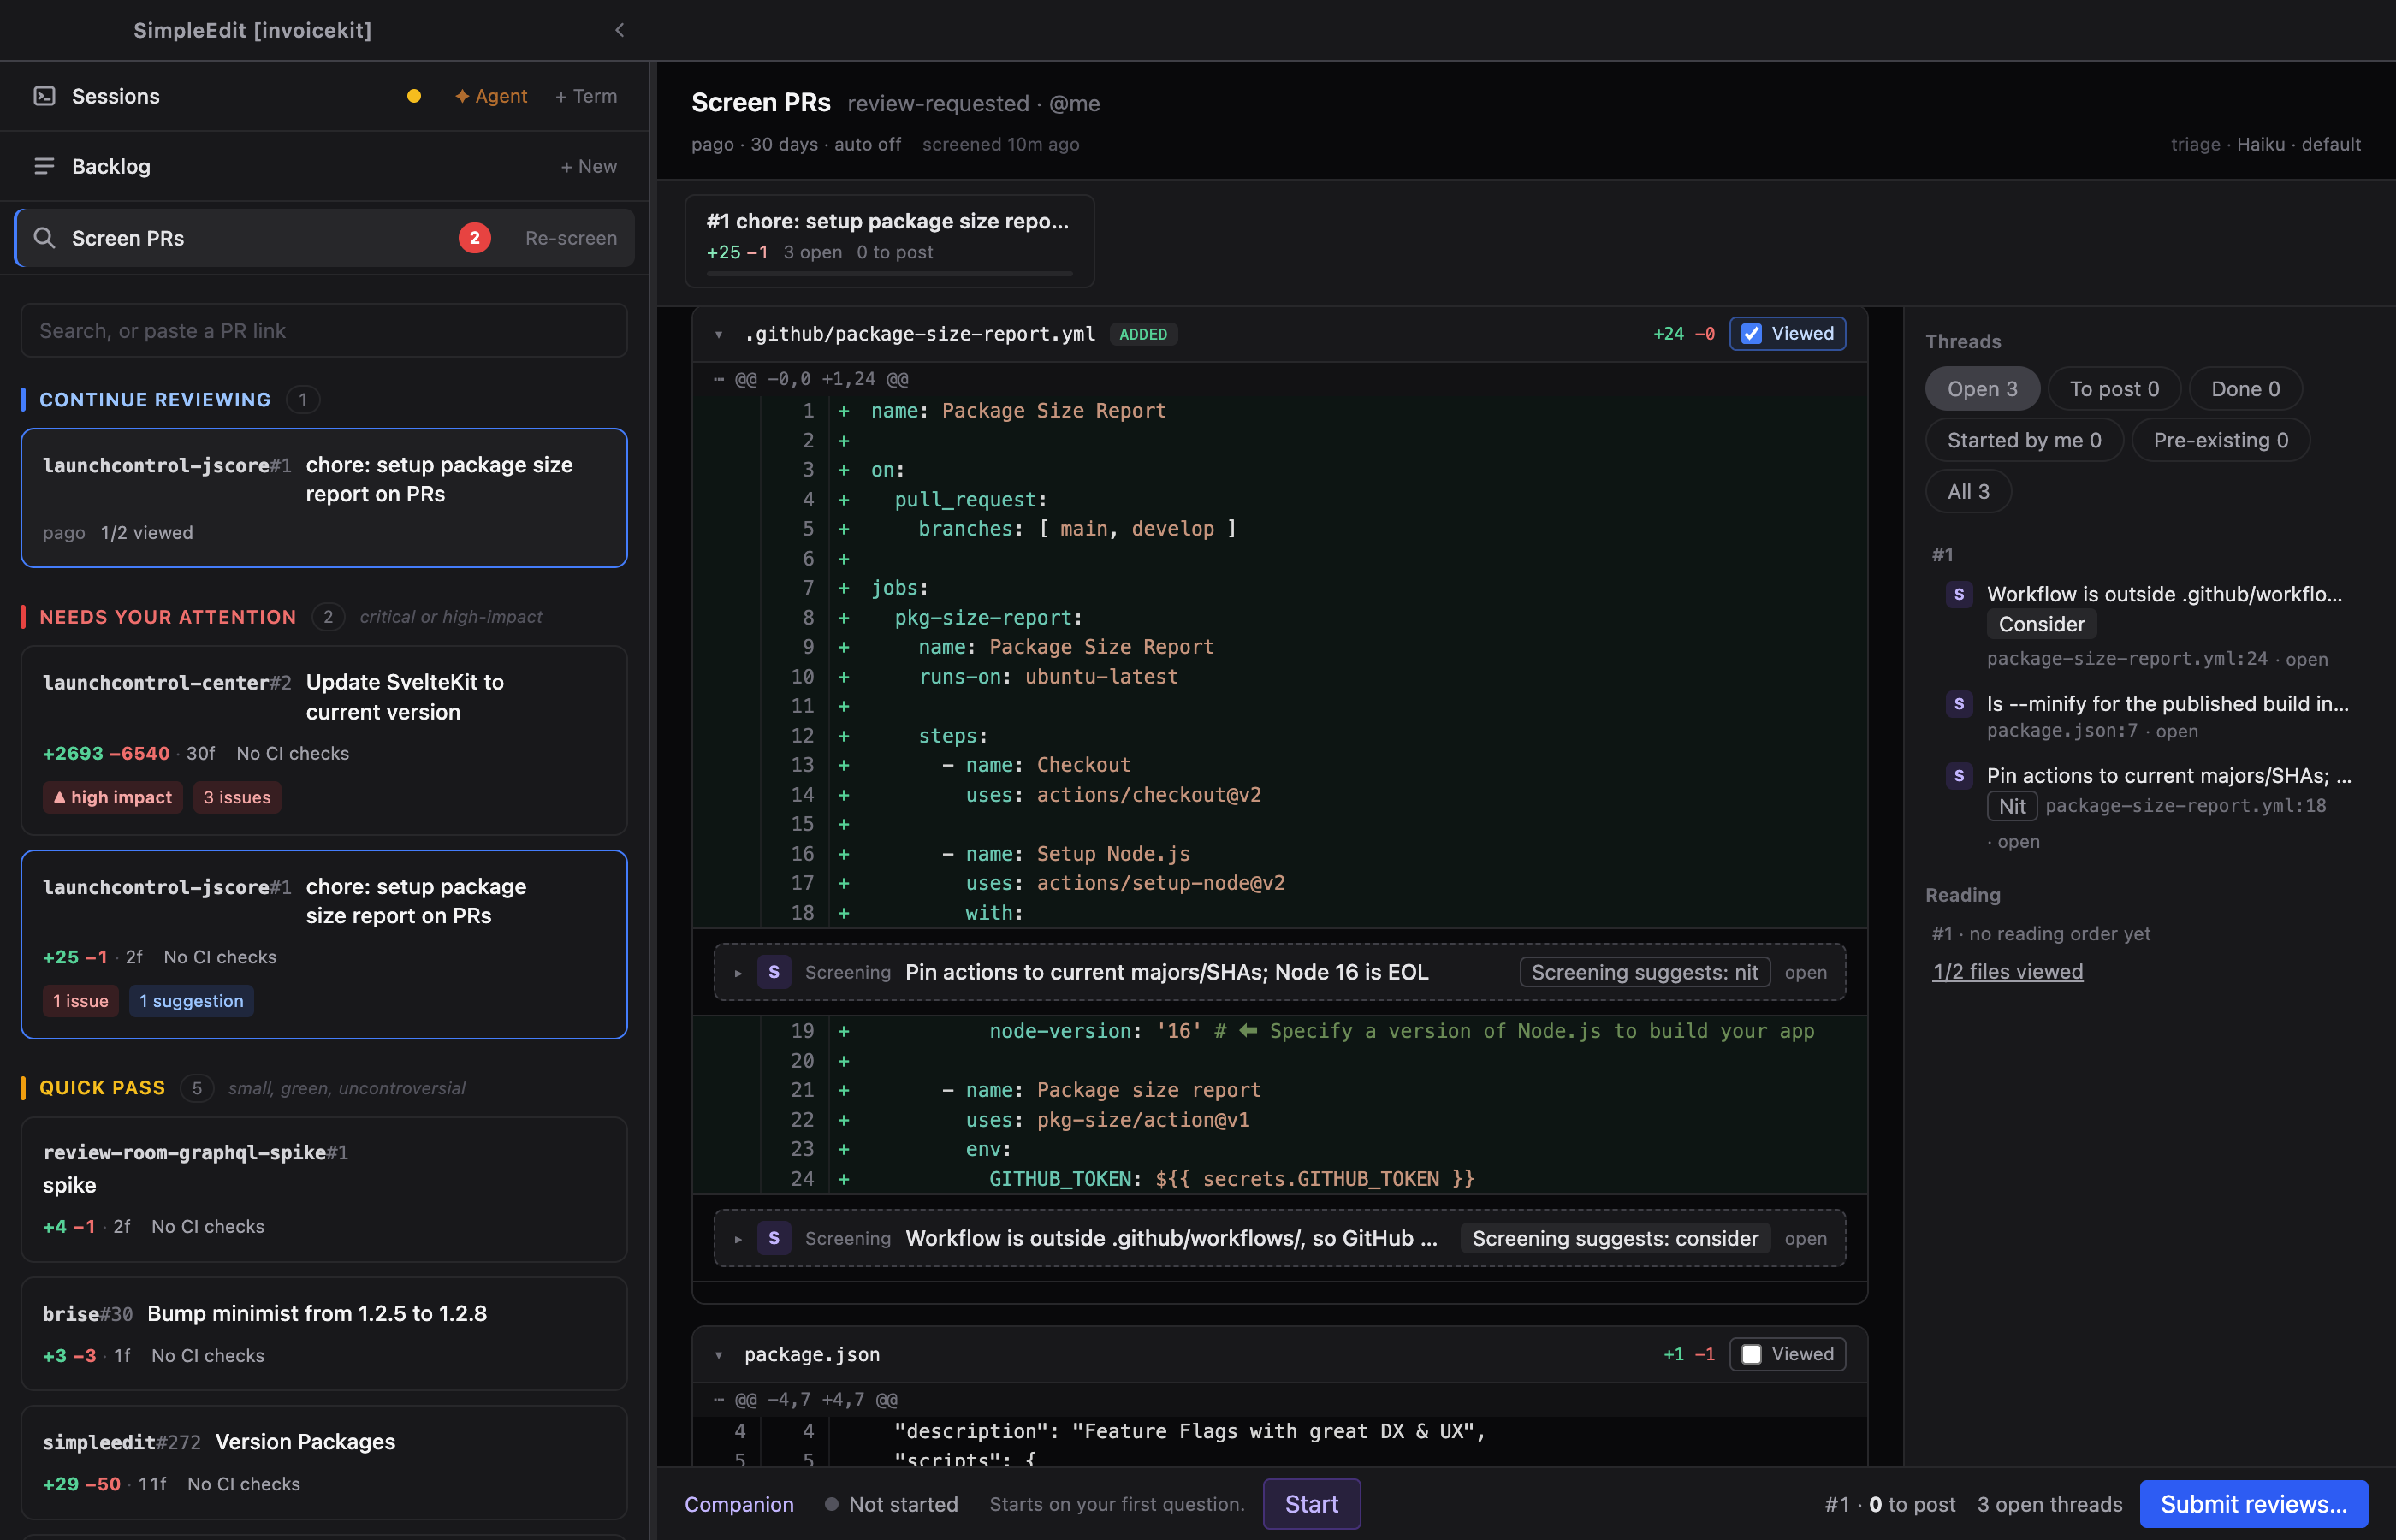Click the red 2 badge on Screen PRs
The image size is (2396, 1540).
(474, 238)
